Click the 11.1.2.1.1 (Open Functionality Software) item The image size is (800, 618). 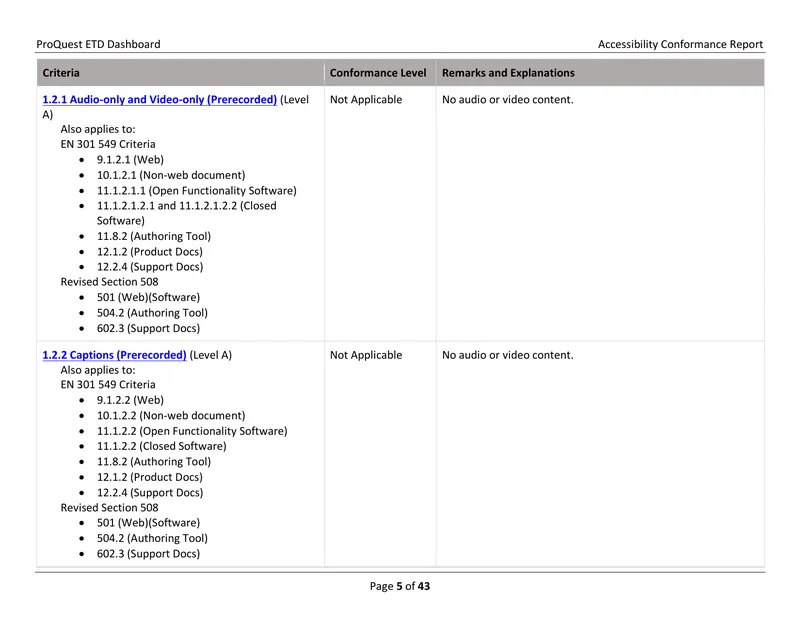click(196, 191)
